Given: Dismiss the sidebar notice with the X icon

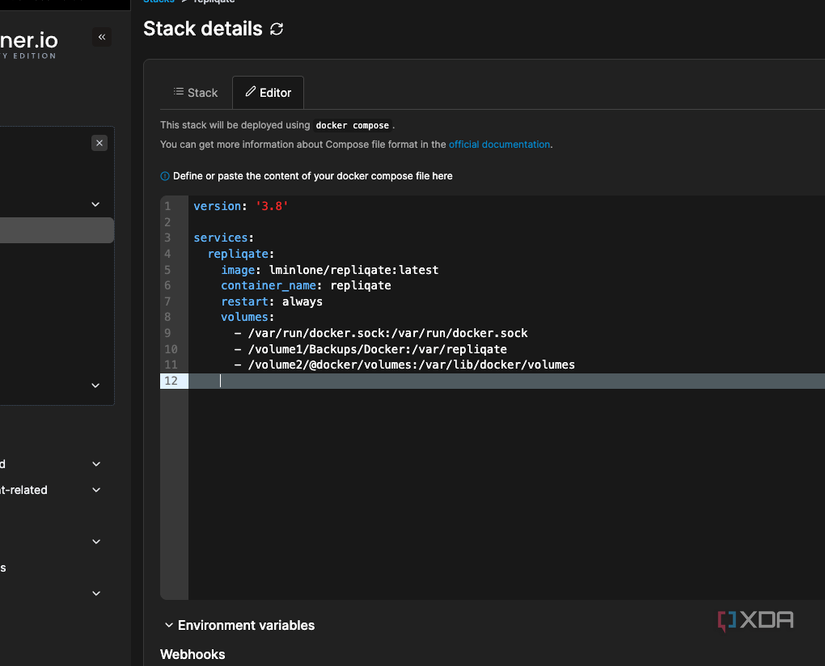Looking at the screenshot, I should point(99,142).
